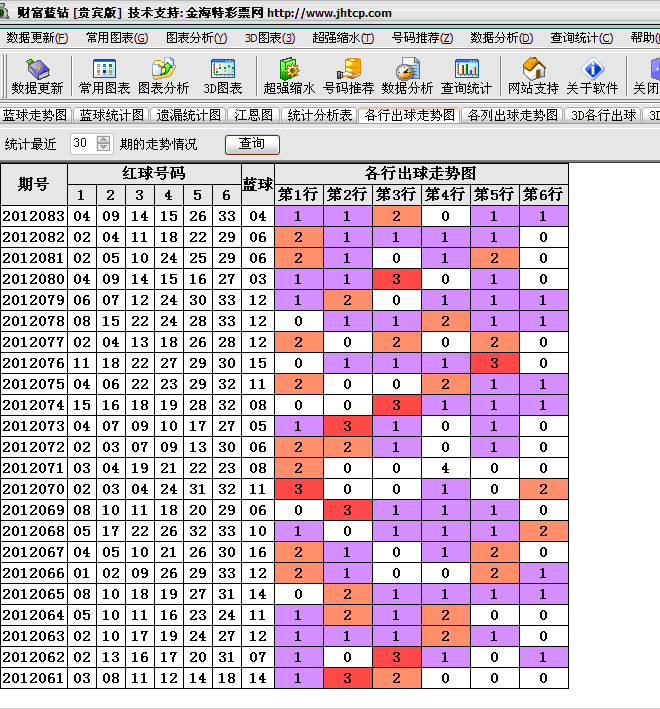660x709 pixels.
Task: Open 号码推荐 from the toolbar
Action: pyautogui.click(x=348, y=76)
